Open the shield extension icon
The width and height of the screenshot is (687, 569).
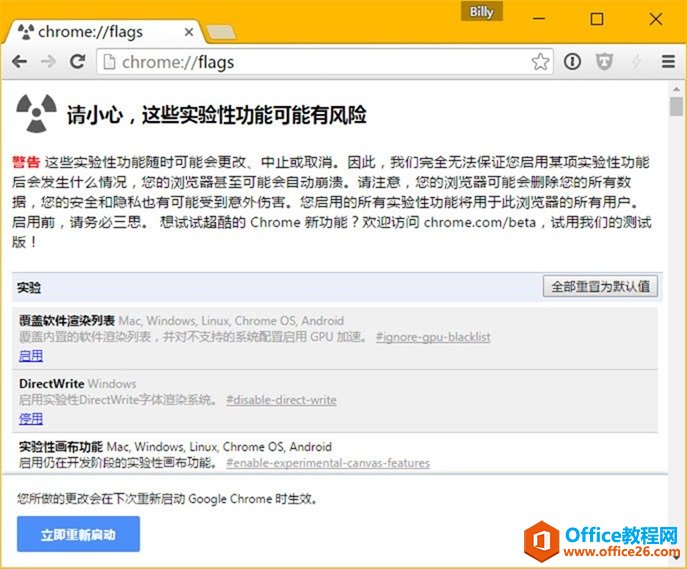click(604, 62)
